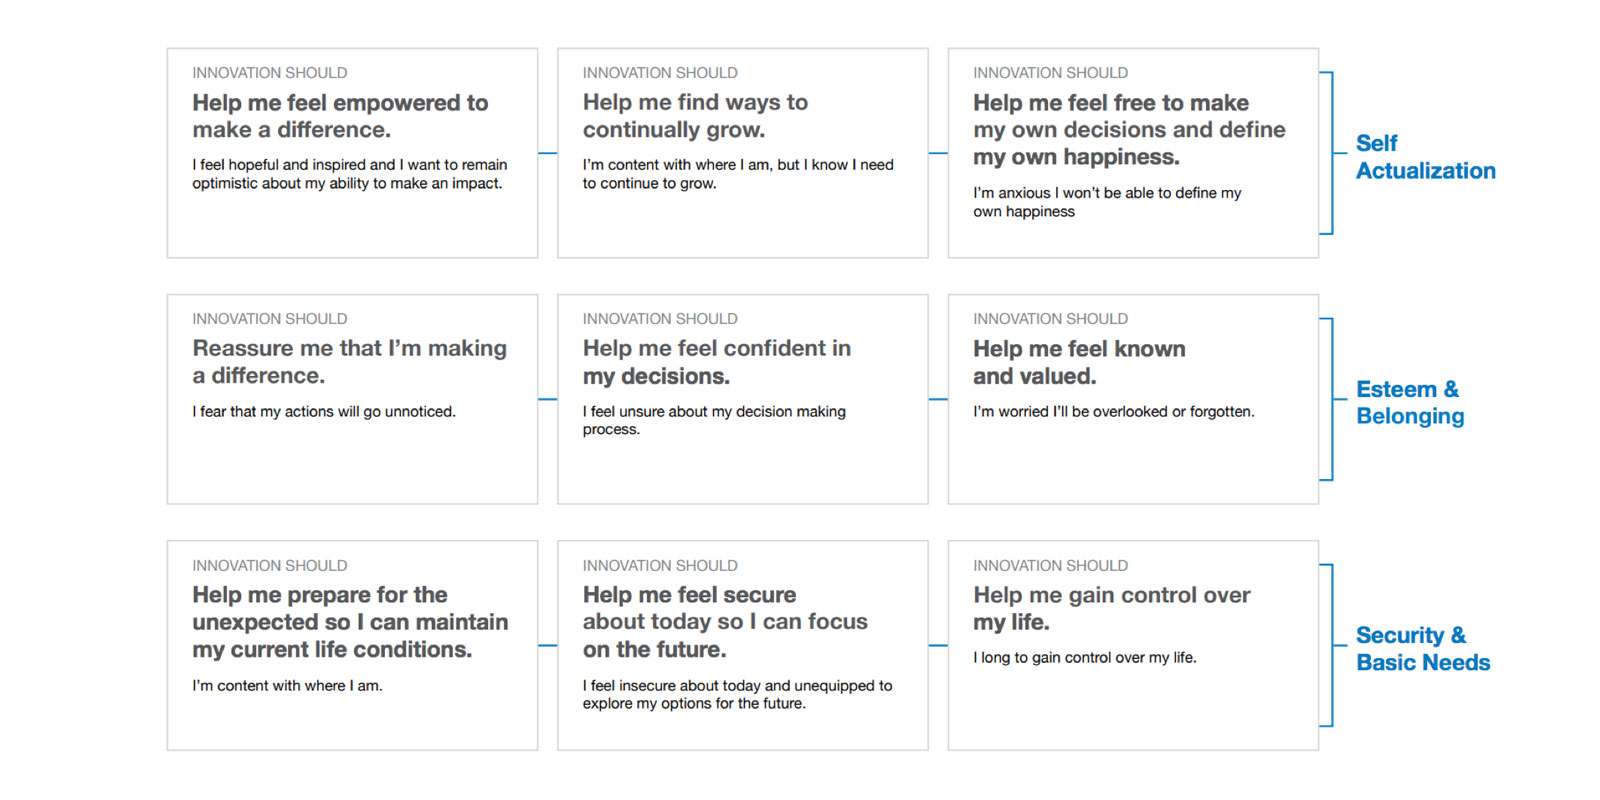Open the 'Help me prepare for the unexpected' card
The width and height of the screenshot is (1600, 800).
[352, 645]
